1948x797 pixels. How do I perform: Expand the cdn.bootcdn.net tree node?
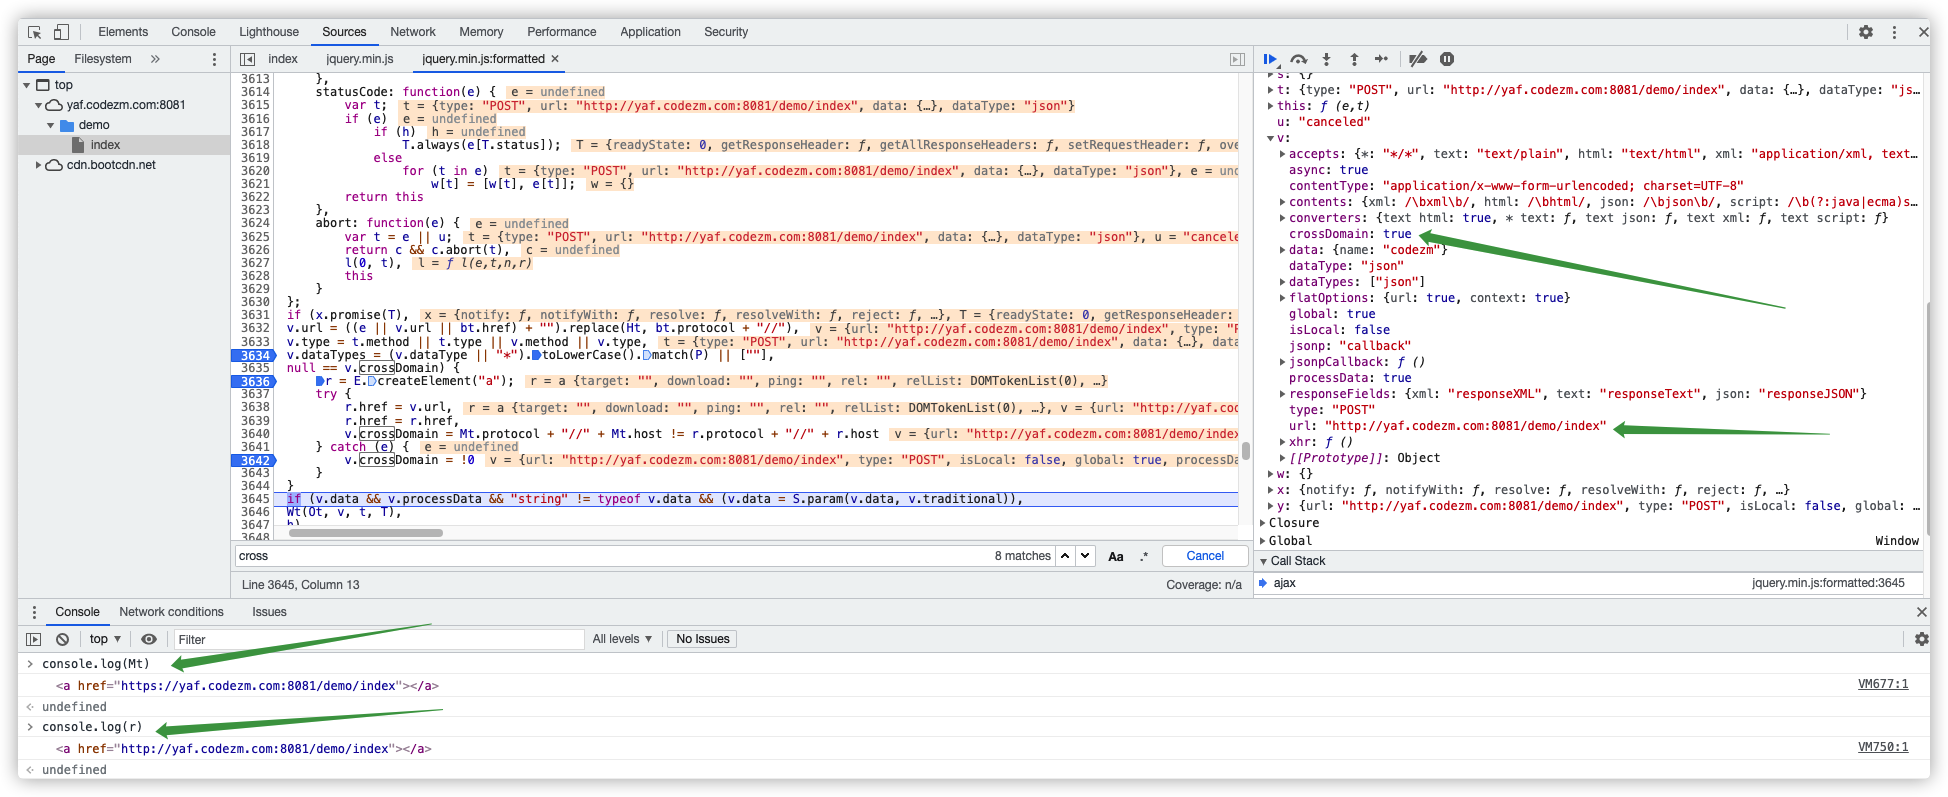[39, 165]
